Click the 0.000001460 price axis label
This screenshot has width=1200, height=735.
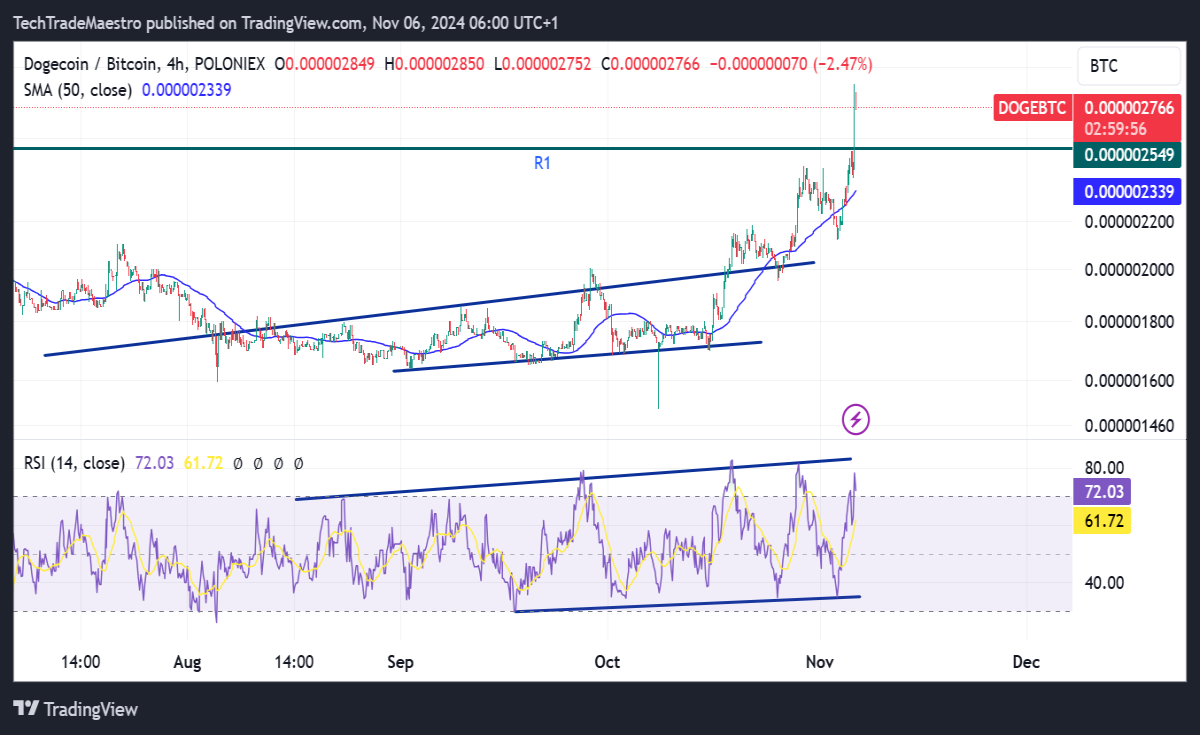(x=1128, y=426)
